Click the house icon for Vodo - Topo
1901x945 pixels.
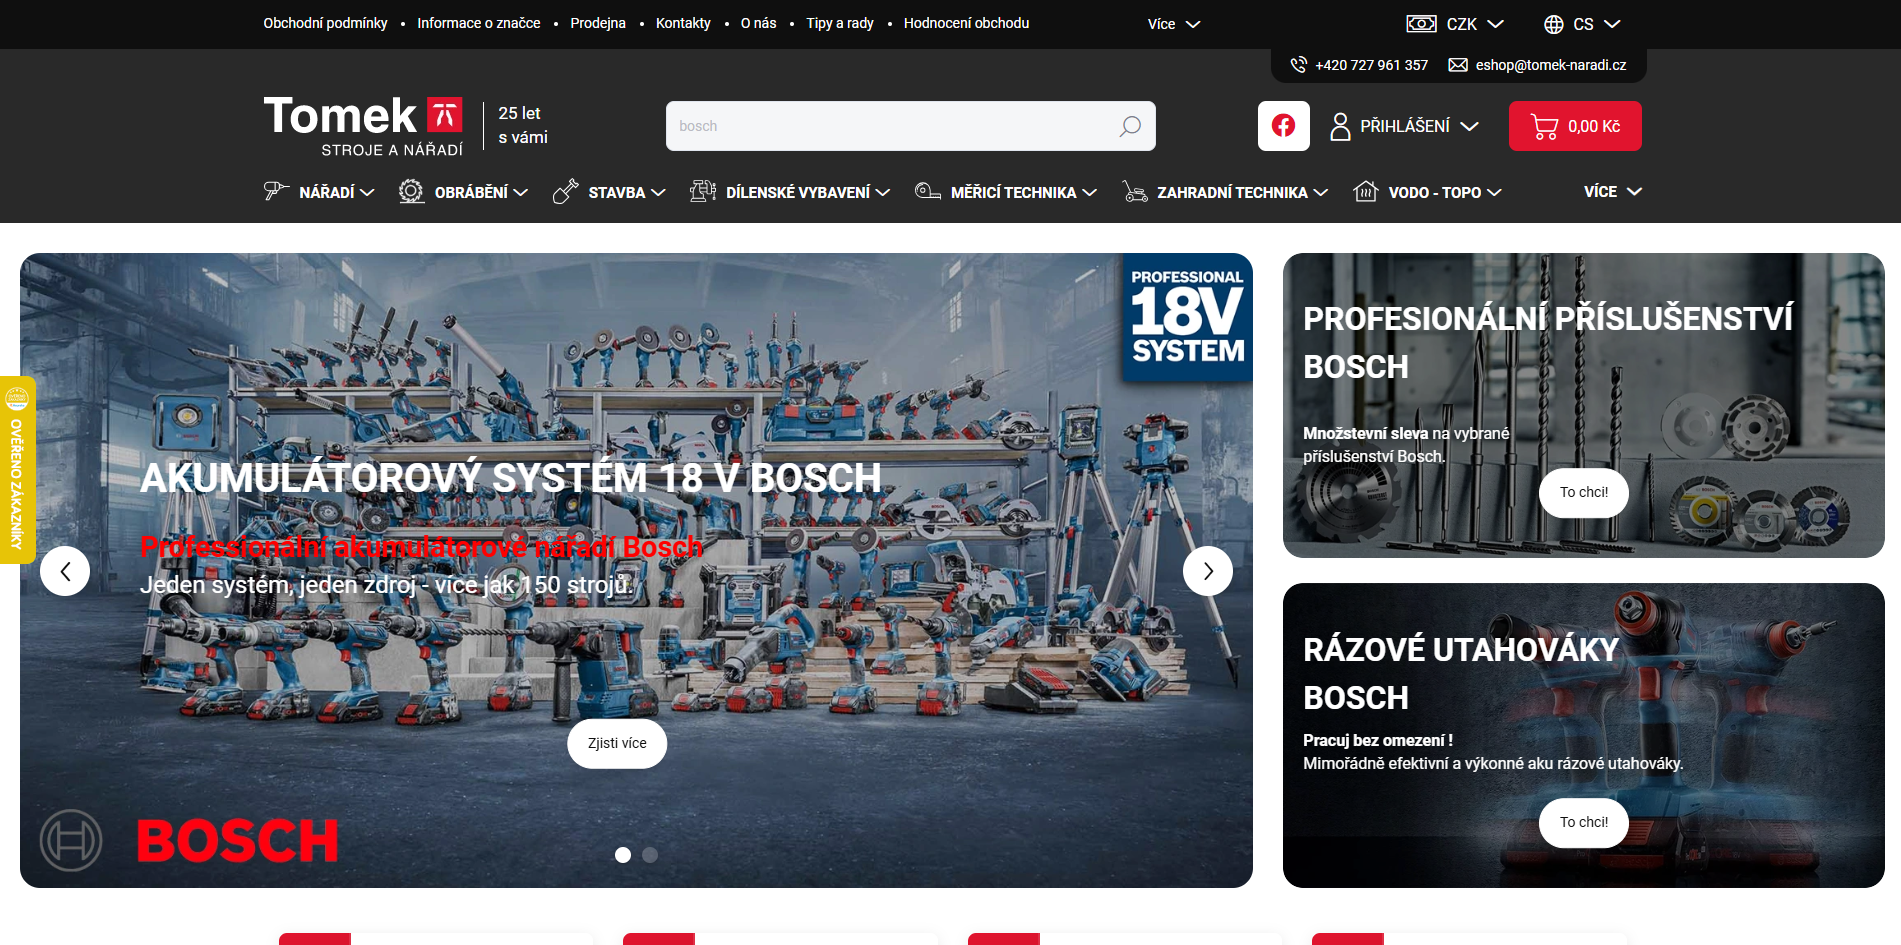click(1366, 191)
